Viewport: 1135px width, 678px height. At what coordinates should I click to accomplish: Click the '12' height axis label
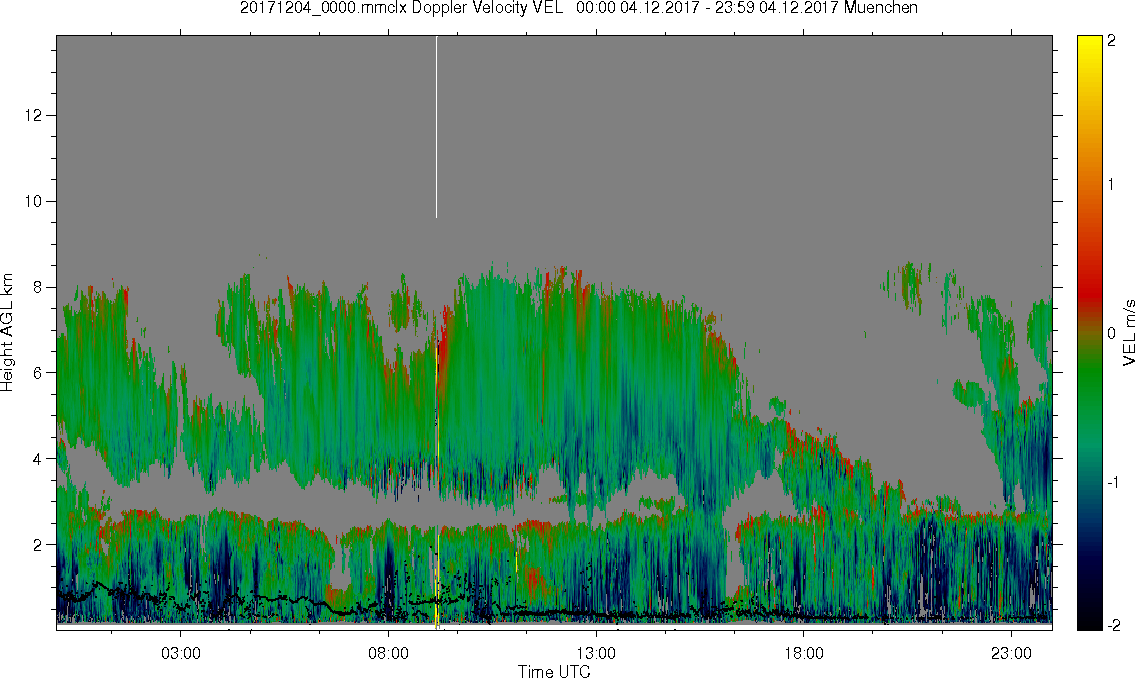point(33,116)
